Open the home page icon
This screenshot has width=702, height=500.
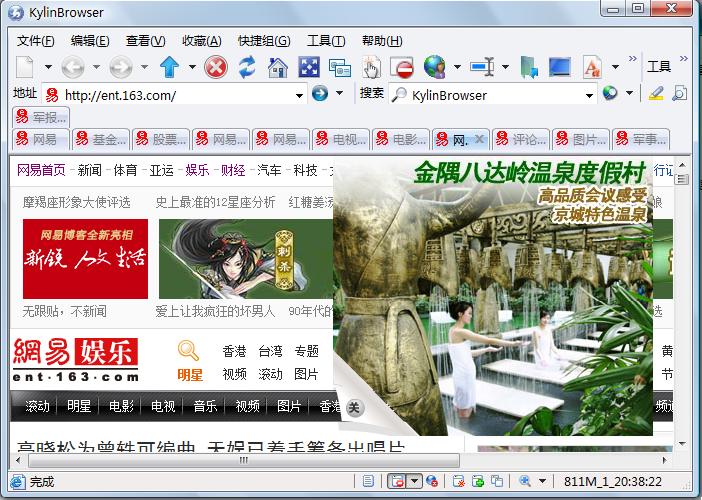point(278,67)
